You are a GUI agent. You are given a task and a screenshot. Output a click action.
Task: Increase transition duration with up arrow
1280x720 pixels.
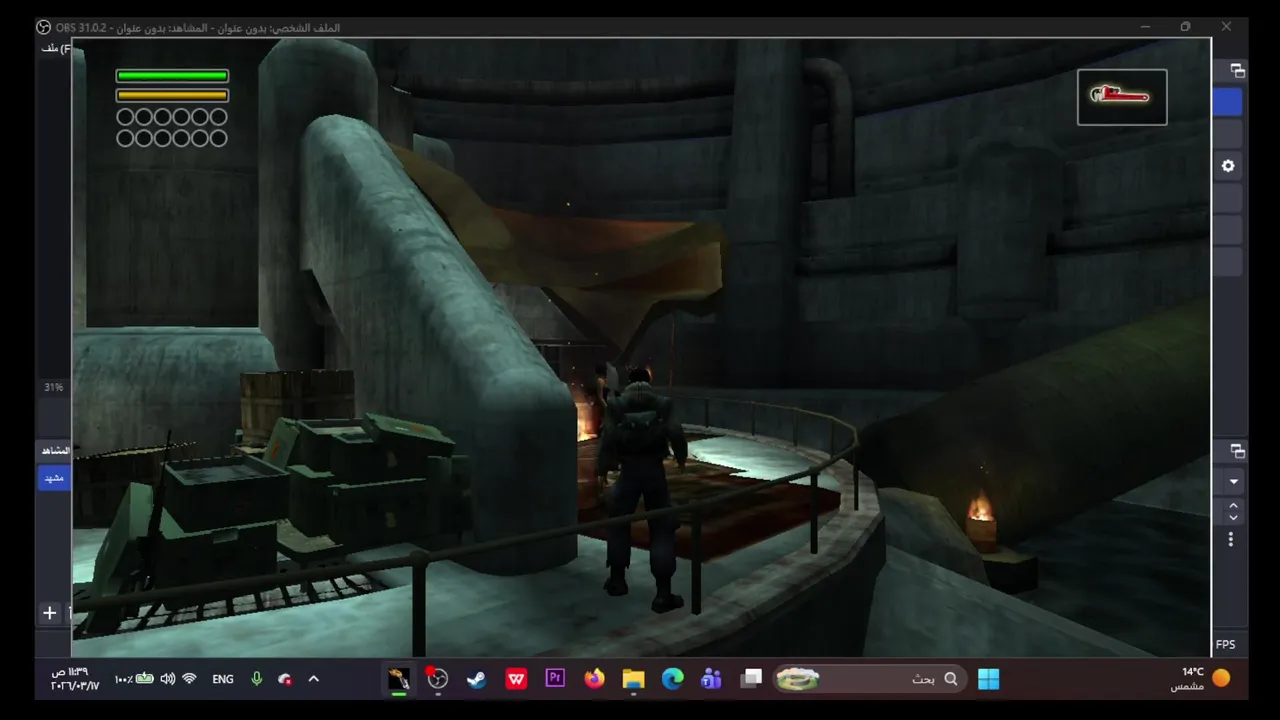1233,506
